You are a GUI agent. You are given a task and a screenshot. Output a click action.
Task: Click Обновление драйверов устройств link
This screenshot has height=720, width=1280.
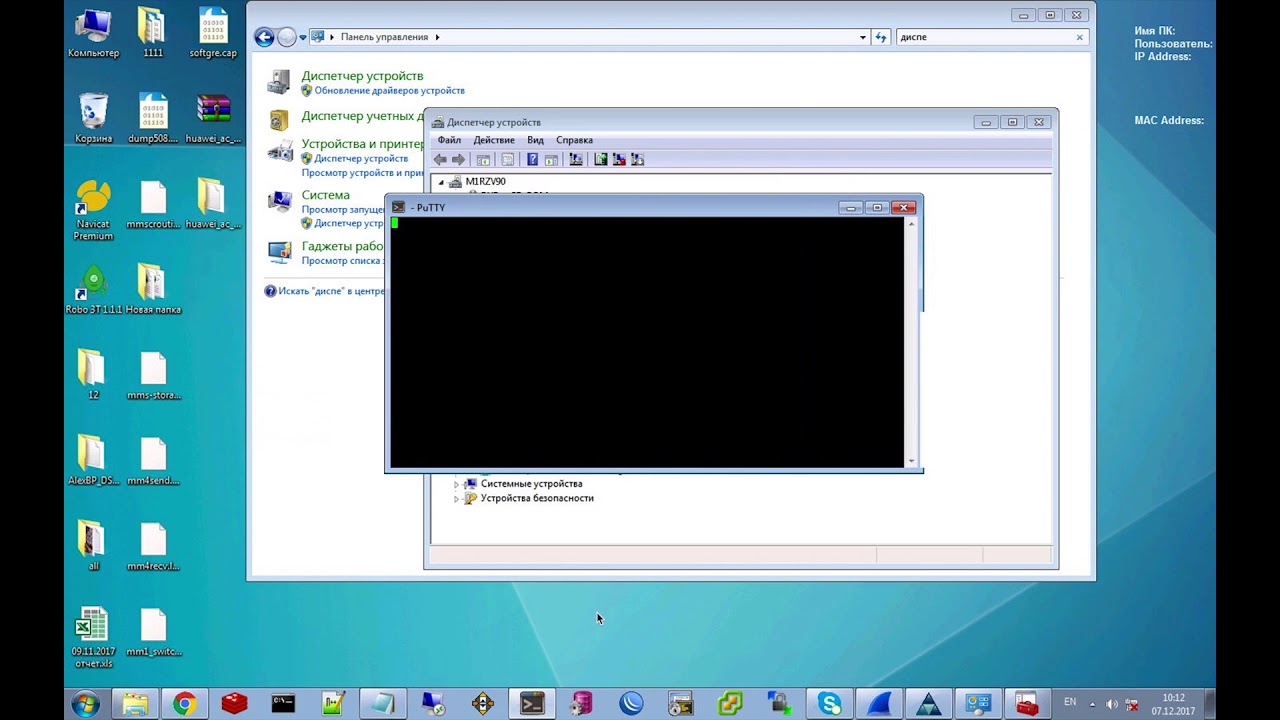tap(389, 91)
